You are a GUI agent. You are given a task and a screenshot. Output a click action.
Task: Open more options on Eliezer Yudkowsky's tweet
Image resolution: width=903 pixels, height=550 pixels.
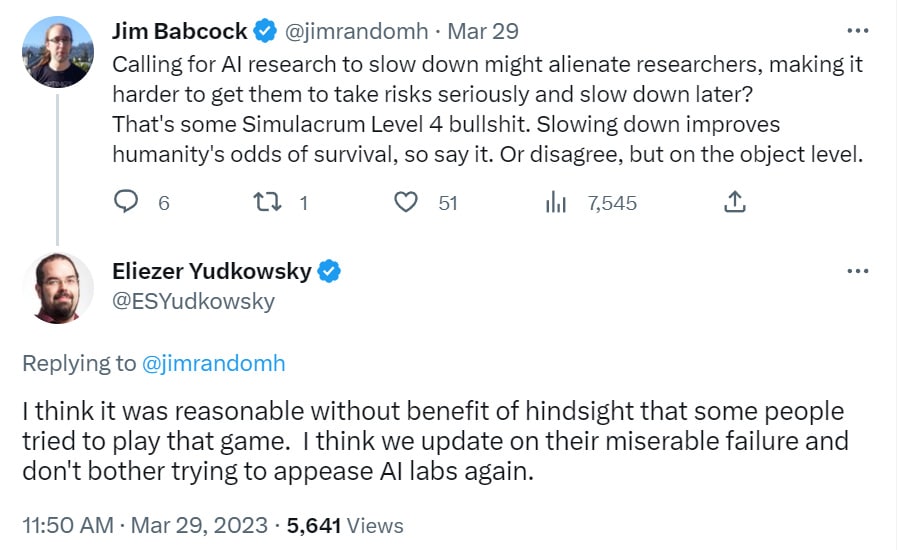[858, 271]
